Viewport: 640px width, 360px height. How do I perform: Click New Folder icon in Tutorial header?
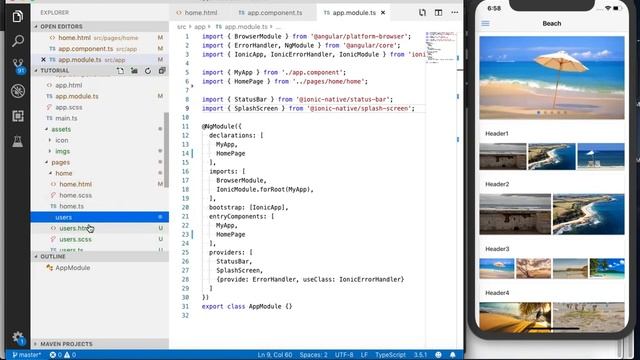134,71
